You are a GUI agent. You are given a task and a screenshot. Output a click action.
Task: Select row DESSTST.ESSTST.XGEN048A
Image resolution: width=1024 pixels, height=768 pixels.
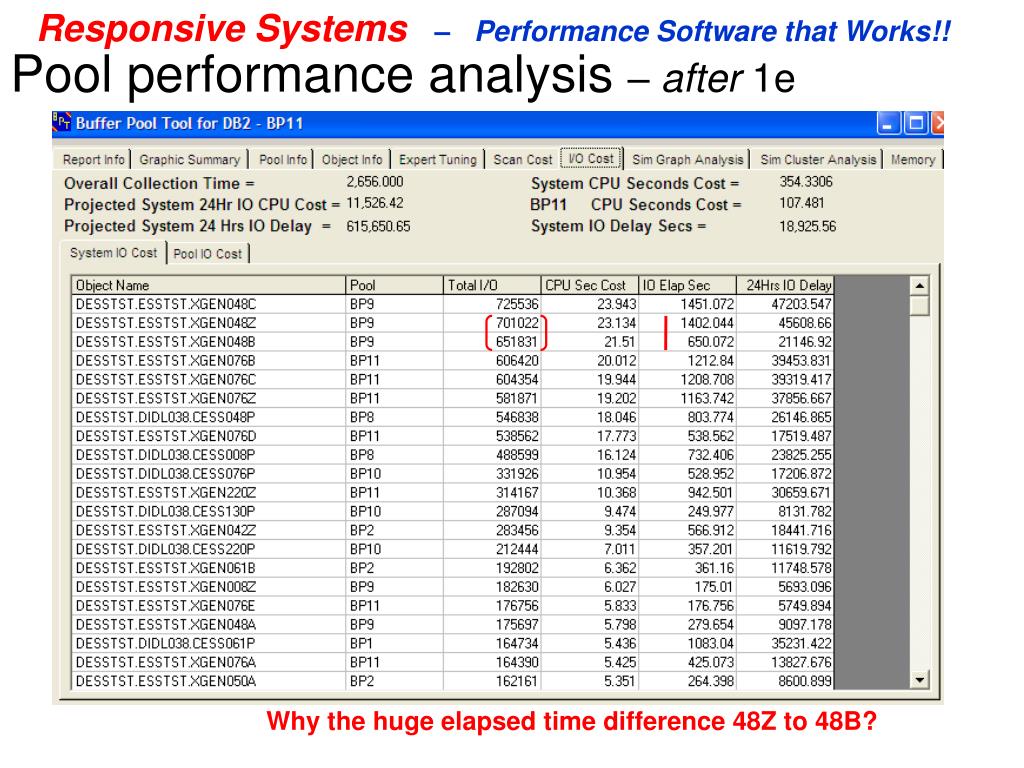[453, 625]
